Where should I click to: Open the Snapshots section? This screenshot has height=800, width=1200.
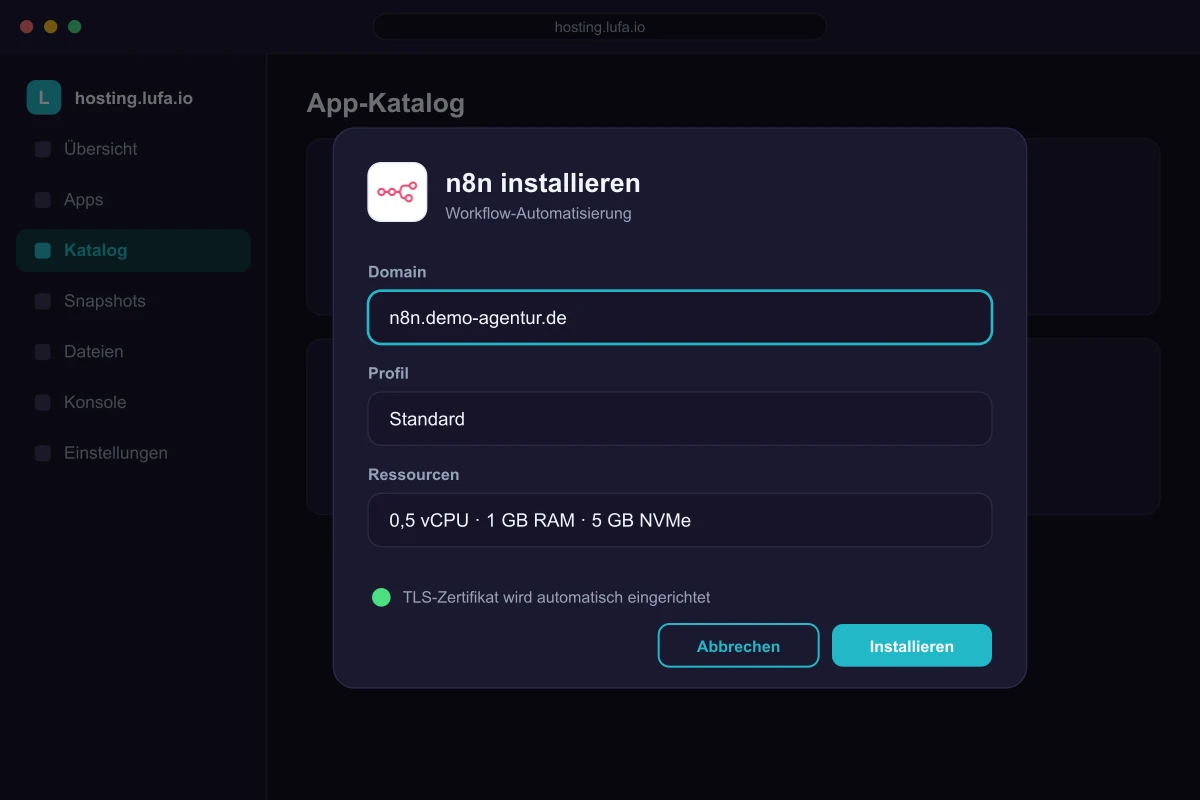(133, 301)
